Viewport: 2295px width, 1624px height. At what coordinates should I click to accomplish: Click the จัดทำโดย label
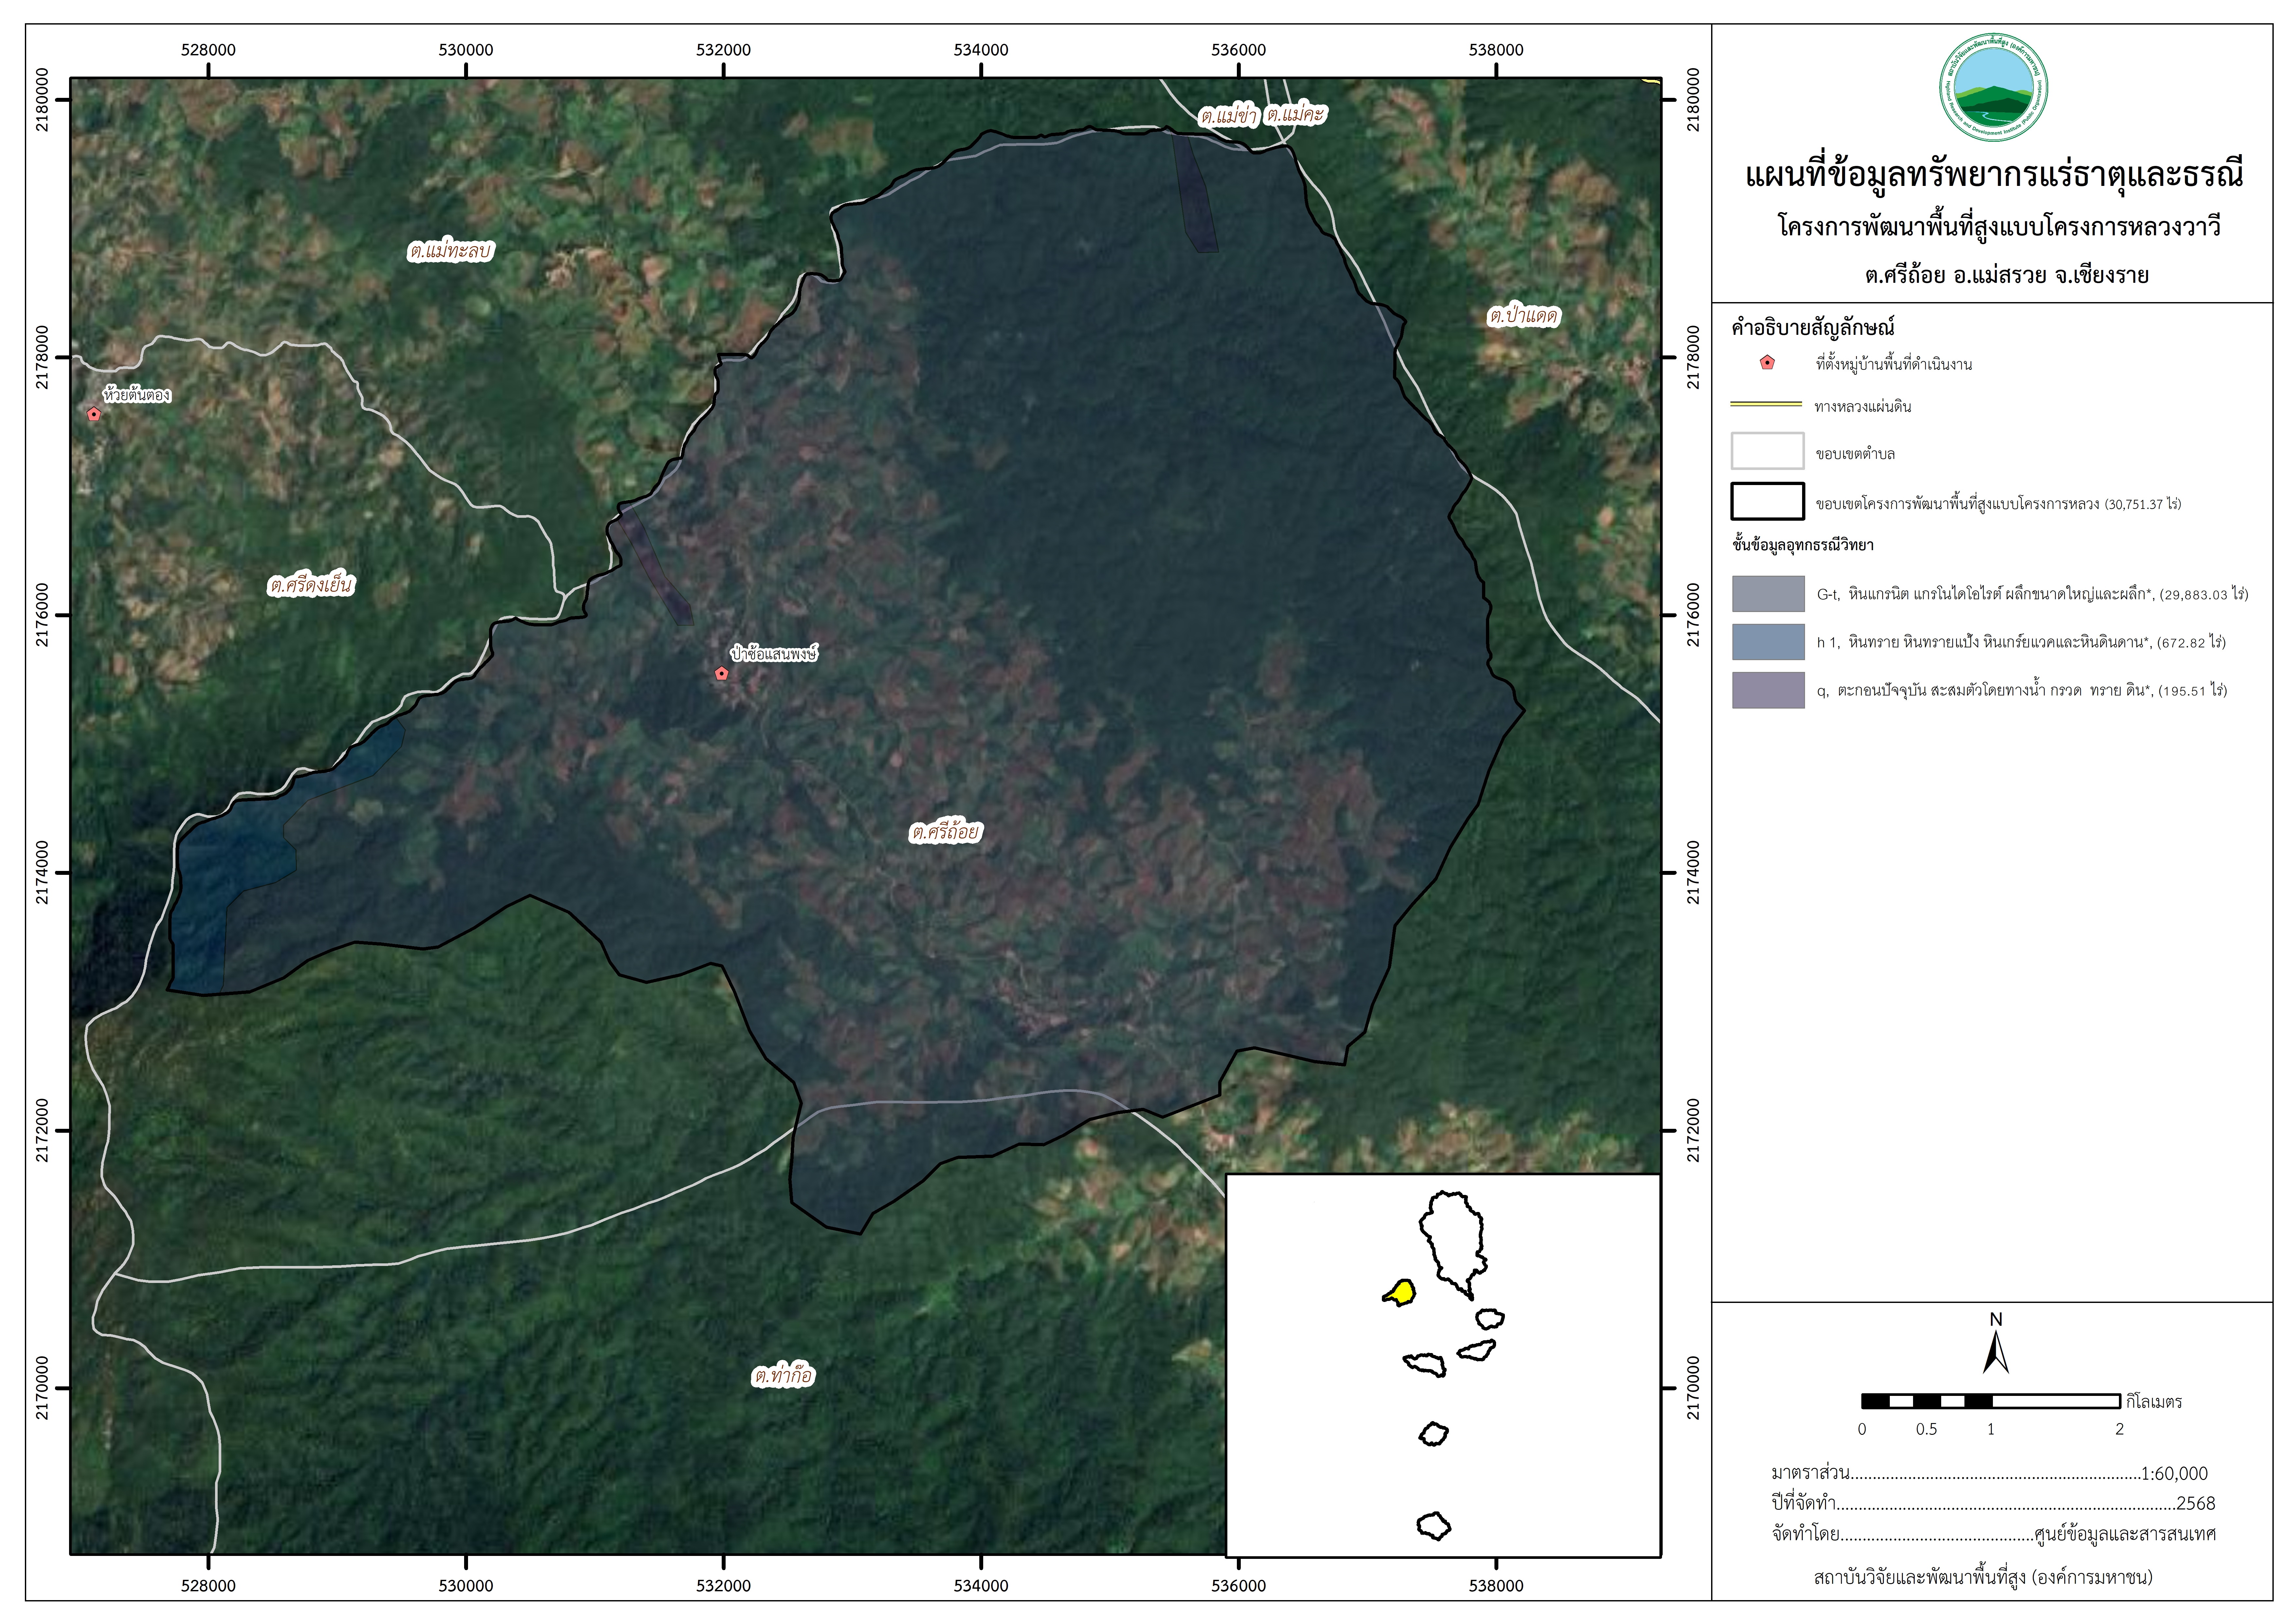(x=1805, y=1534)
